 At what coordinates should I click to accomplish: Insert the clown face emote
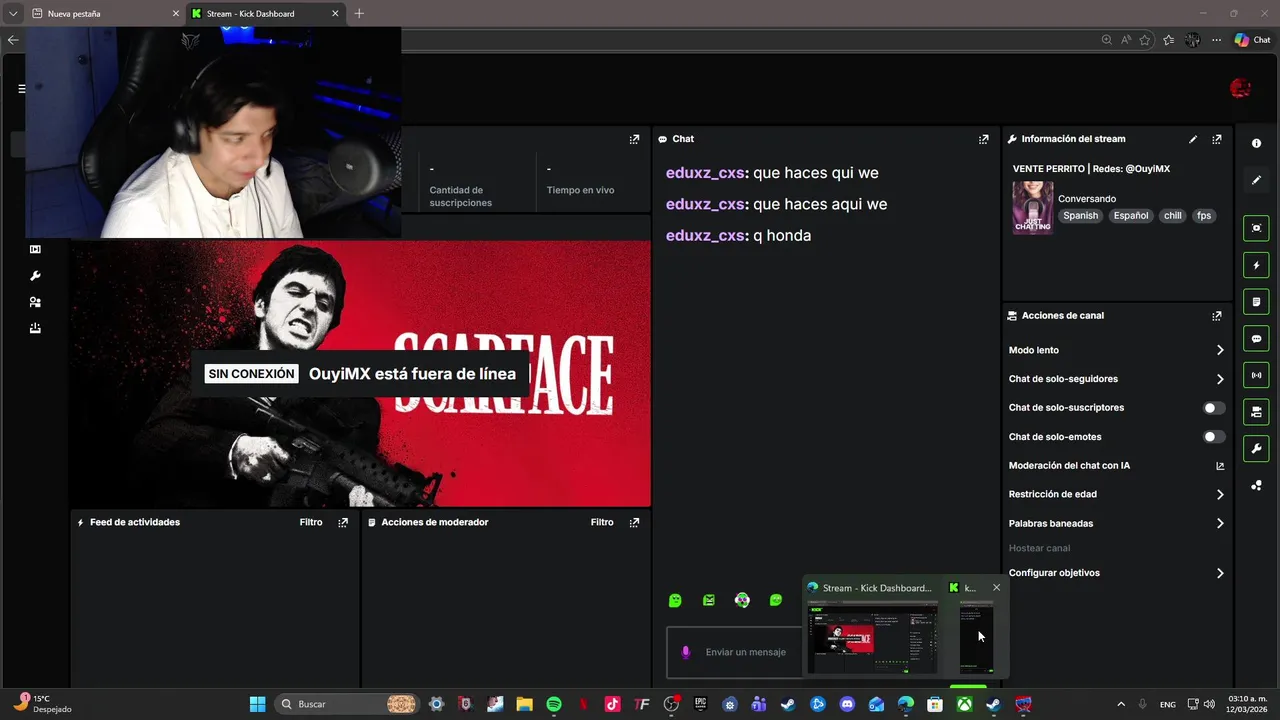(742, 600)
